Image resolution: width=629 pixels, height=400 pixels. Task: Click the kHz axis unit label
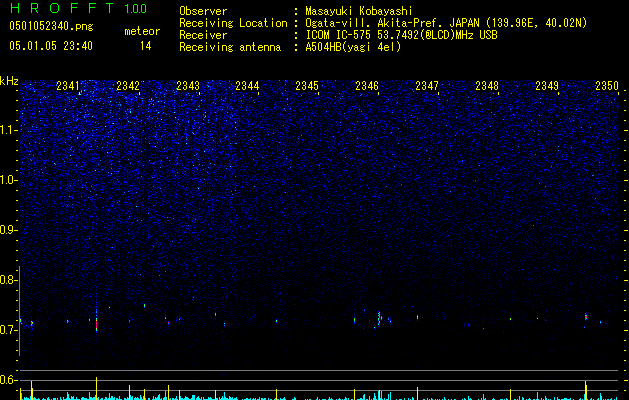9,81
